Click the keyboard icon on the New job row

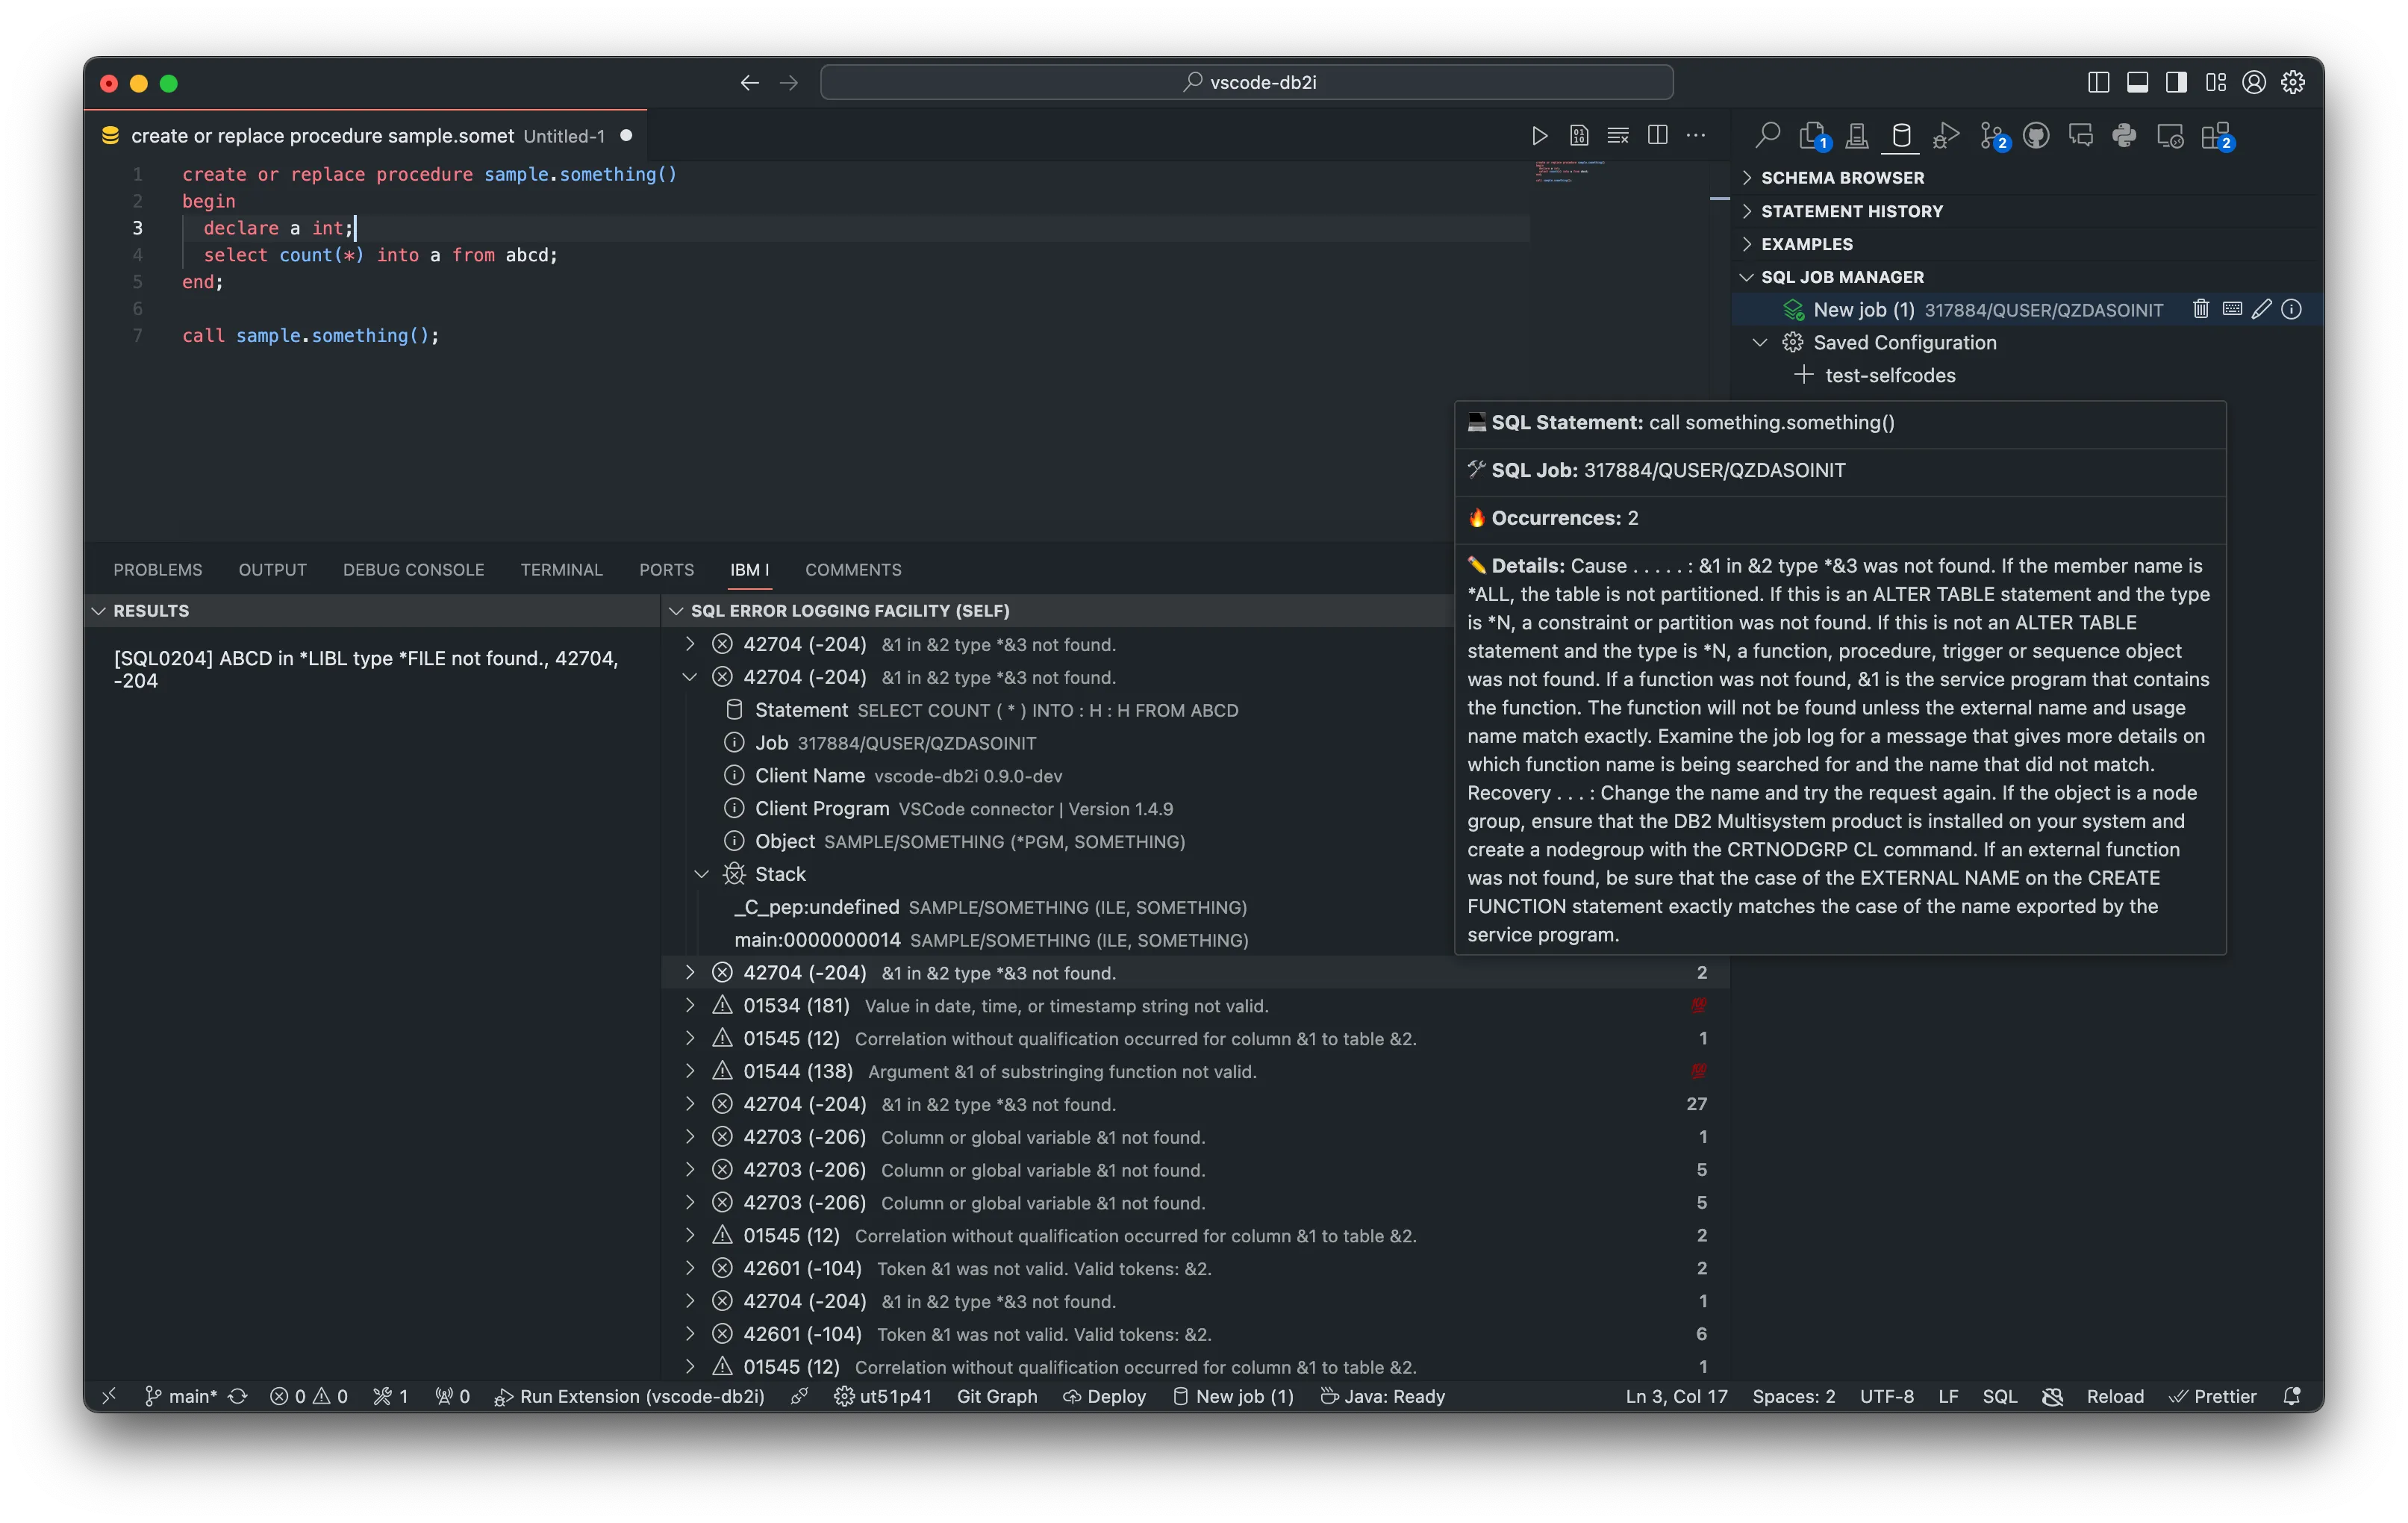(2232, 309)
